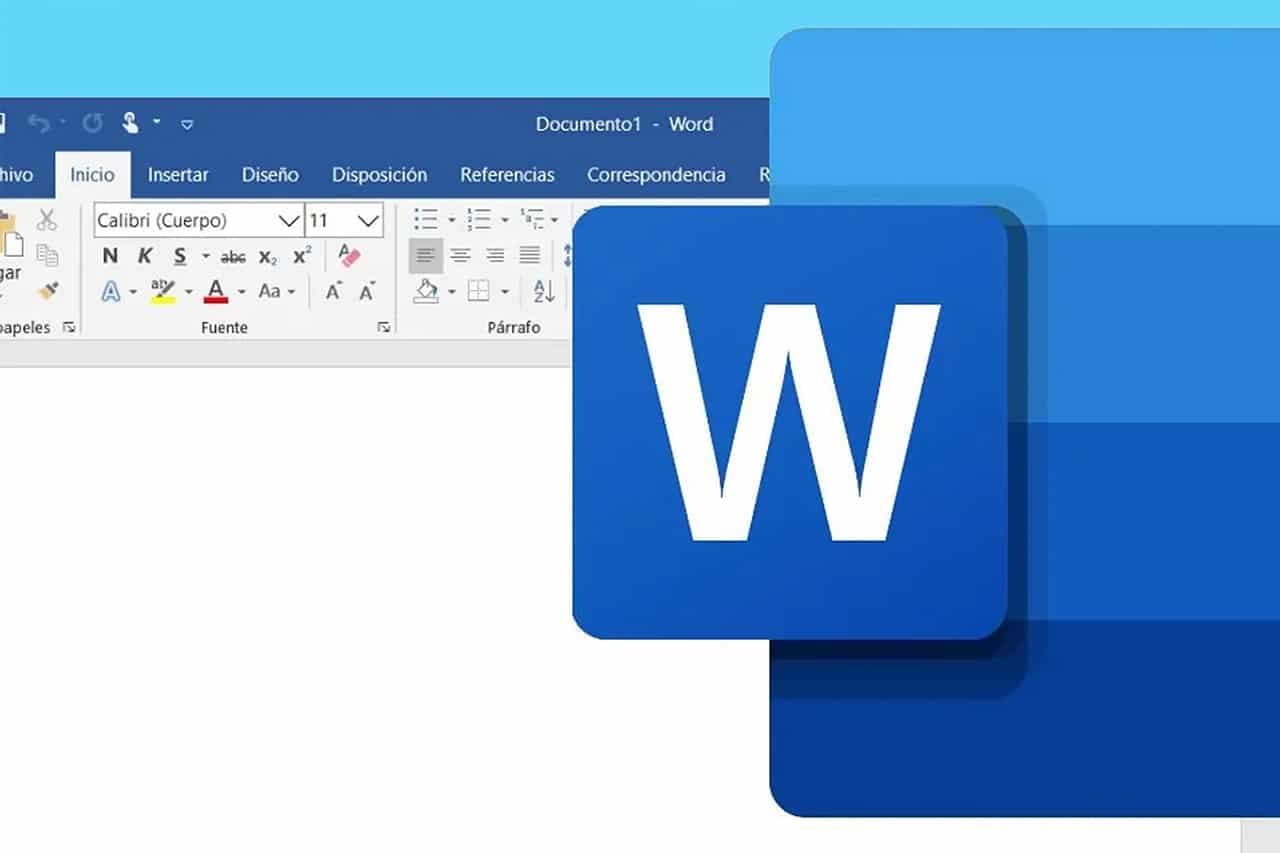Viewport: 1280px width, 853px height.
Task: Click the Sort A-Z icon
Action: tap(544, 291)
